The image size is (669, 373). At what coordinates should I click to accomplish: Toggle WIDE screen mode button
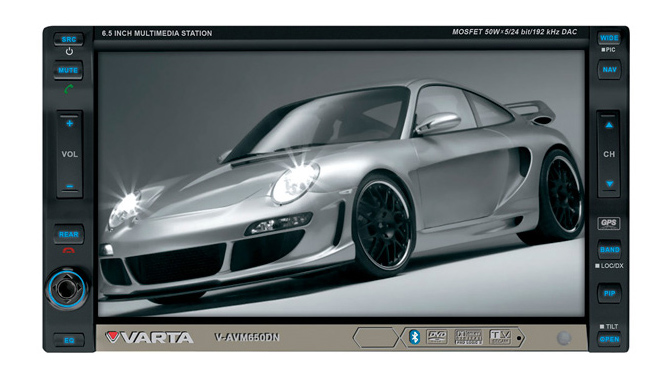pyautogui.click(x=609, y=38)
